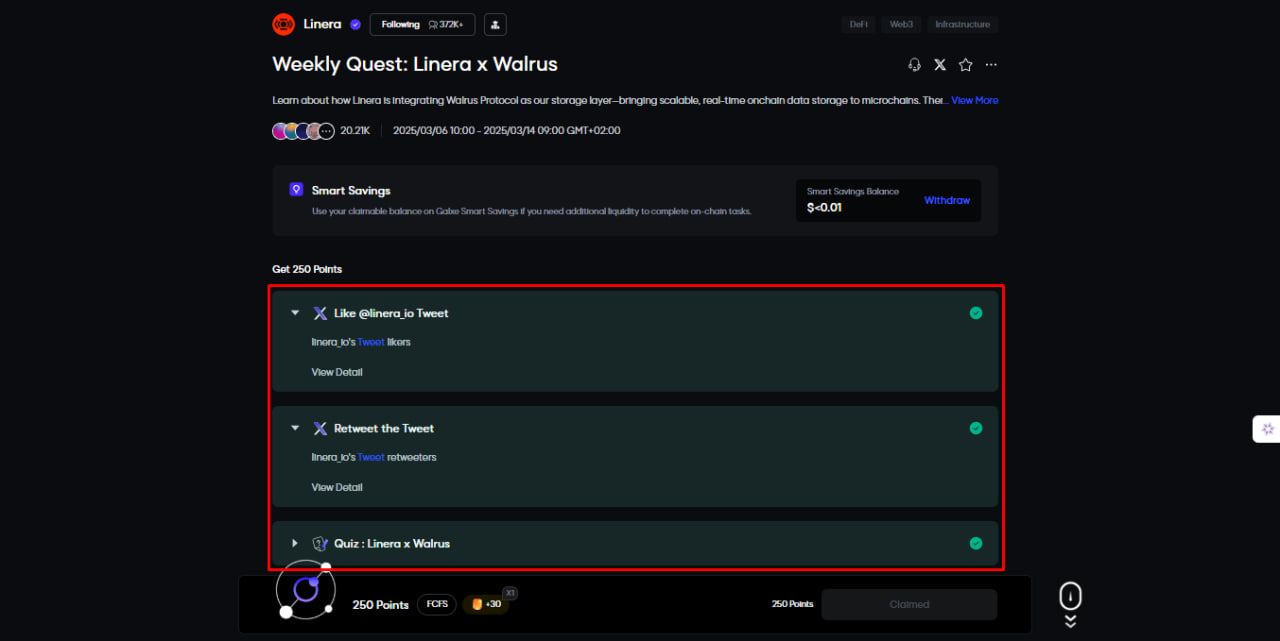Click the Linera project name
This screenshot has width=1280, height=641.
322,24
